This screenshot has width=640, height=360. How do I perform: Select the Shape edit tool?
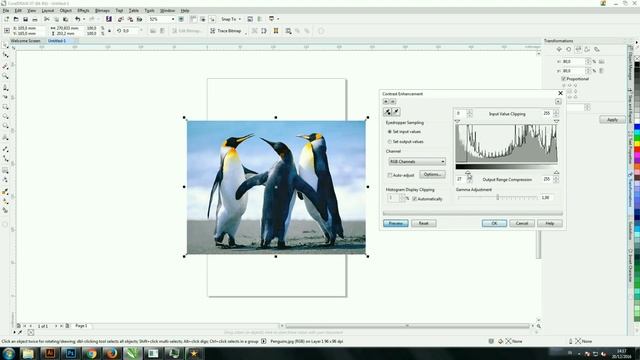click(5, 55)
